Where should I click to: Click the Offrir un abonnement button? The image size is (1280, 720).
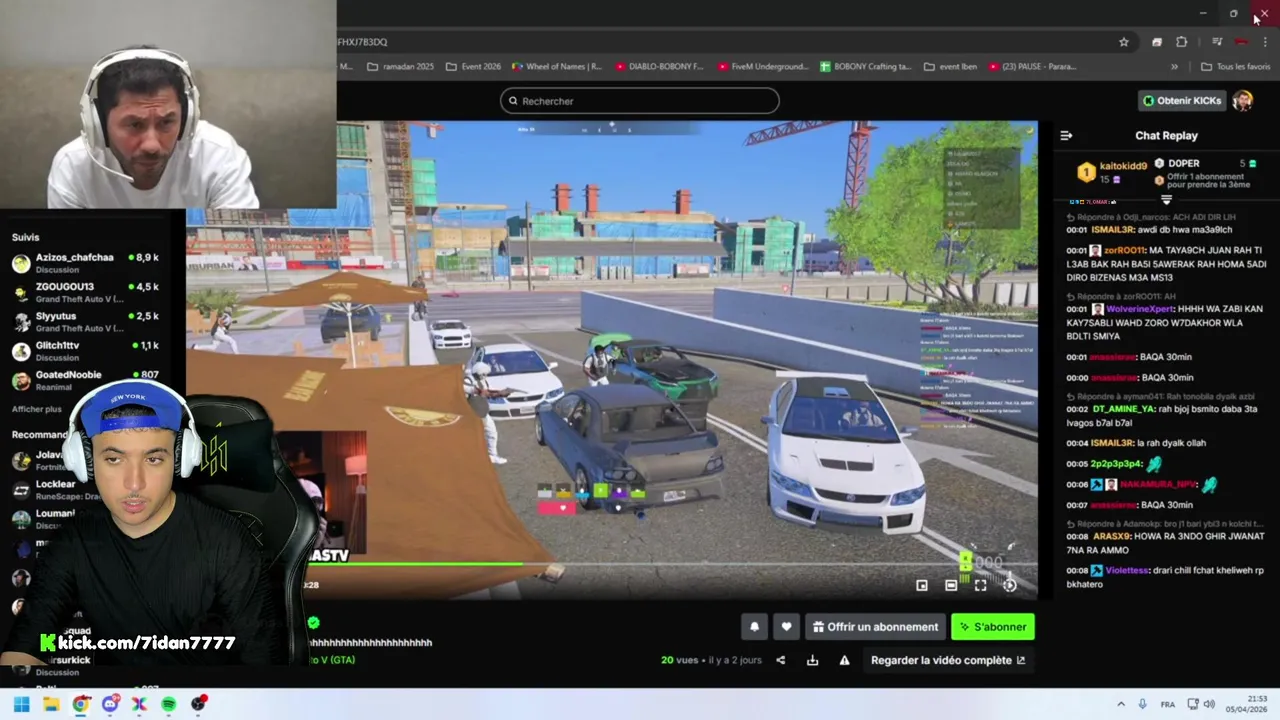point(875,627)
